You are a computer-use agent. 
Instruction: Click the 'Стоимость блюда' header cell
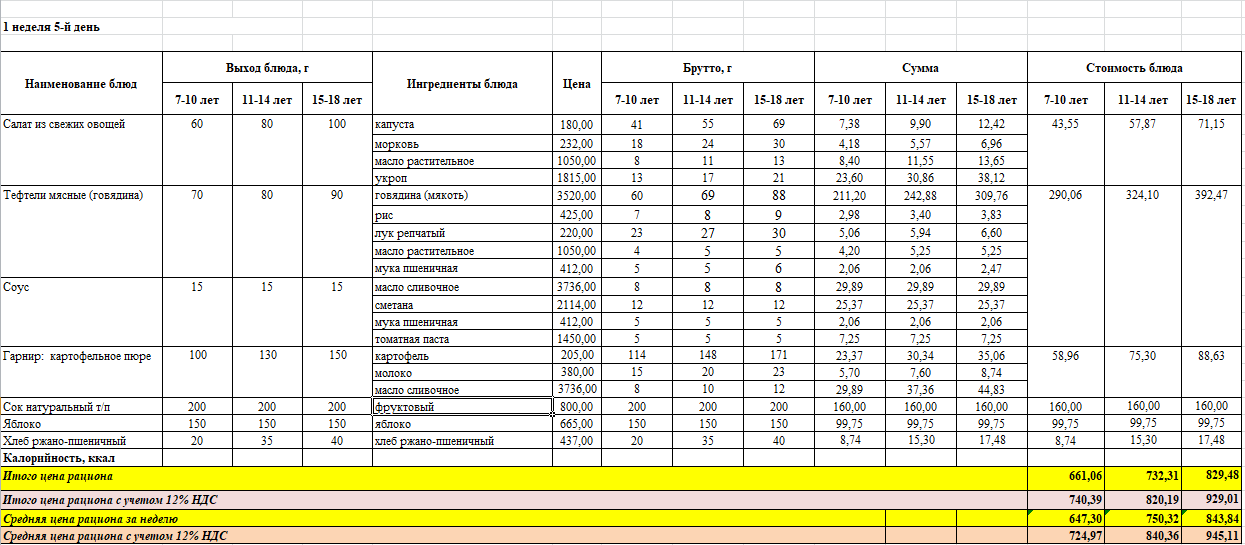point(1134,68)
